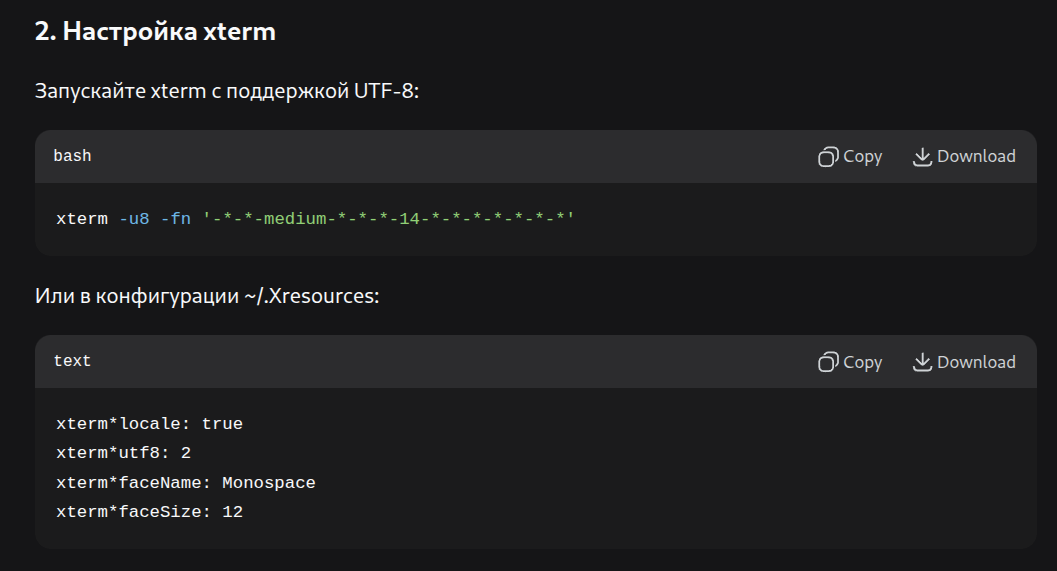Image resolution: width=1057 pixels, height=571 pixels.
Task: Download the Xresources snippet via its Download label
Action: click(976, 362)
